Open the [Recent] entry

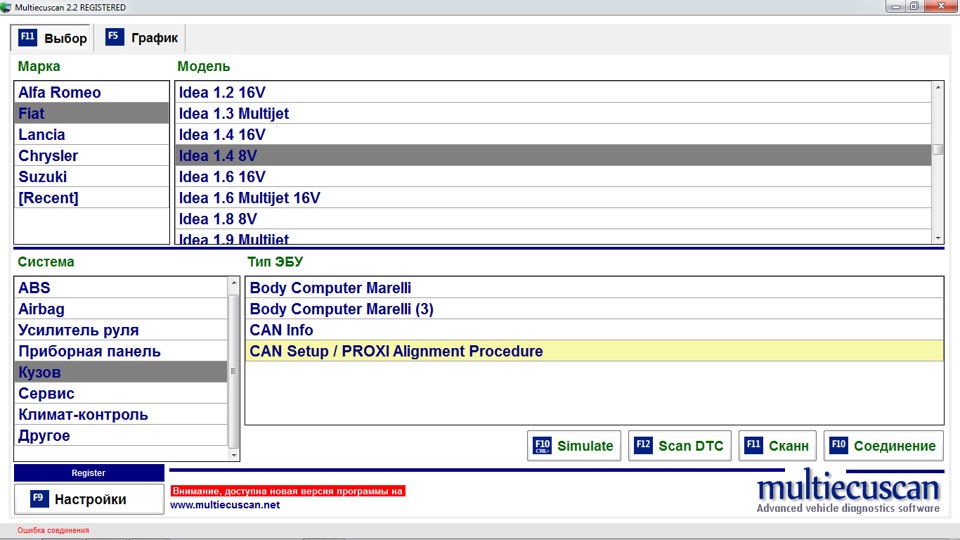[92, 198]
